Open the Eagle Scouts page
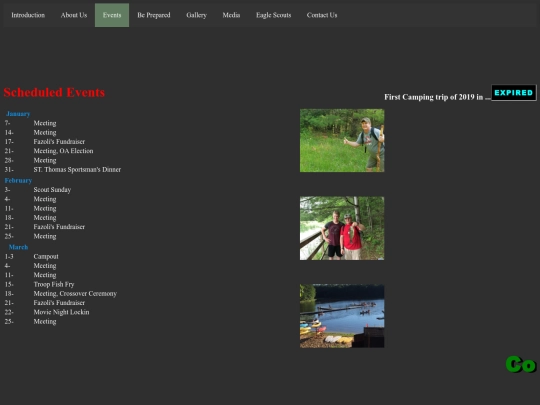The width and height of the screenshot is (540, 405). pos(273,15)
